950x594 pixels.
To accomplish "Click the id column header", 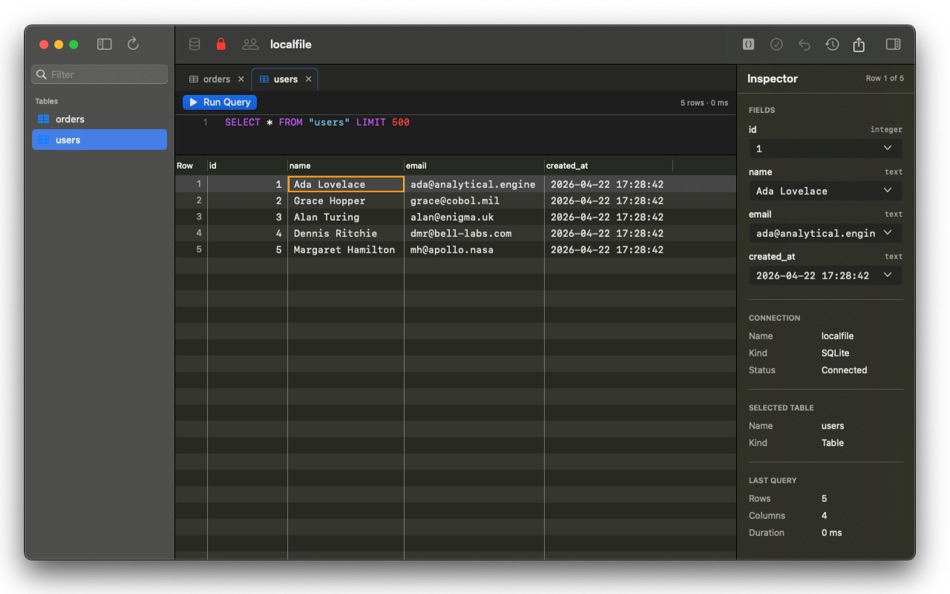I will 247,165.
